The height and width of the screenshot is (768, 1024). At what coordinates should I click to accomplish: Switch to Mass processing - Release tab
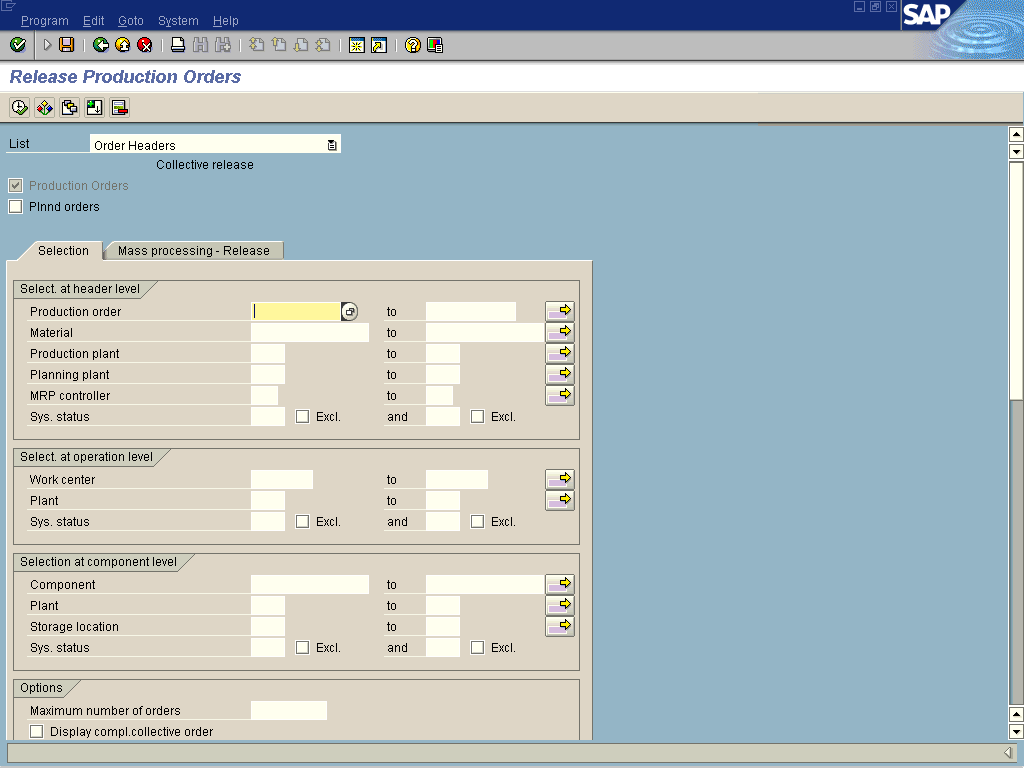(x=194, y=251)
